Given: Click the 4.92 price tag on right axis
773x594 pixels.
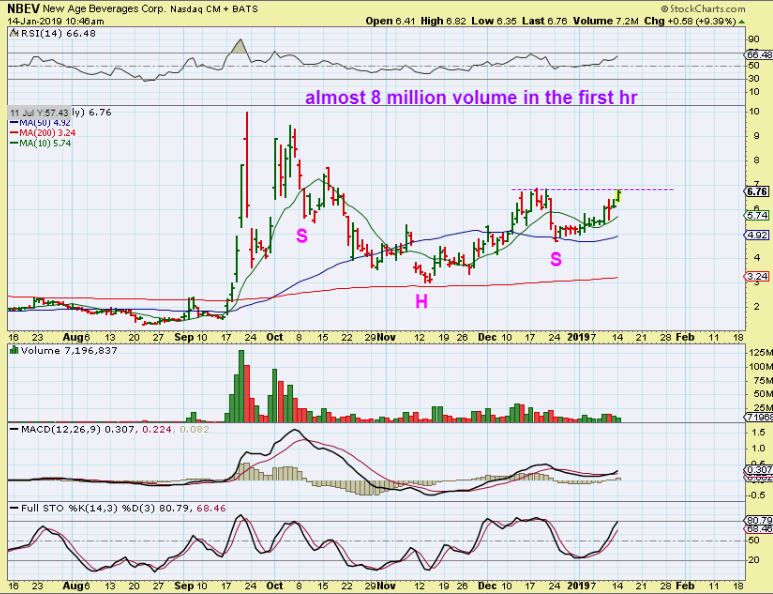Looking at the screenshot, I should pyautogui.click(x=758, y=235).
